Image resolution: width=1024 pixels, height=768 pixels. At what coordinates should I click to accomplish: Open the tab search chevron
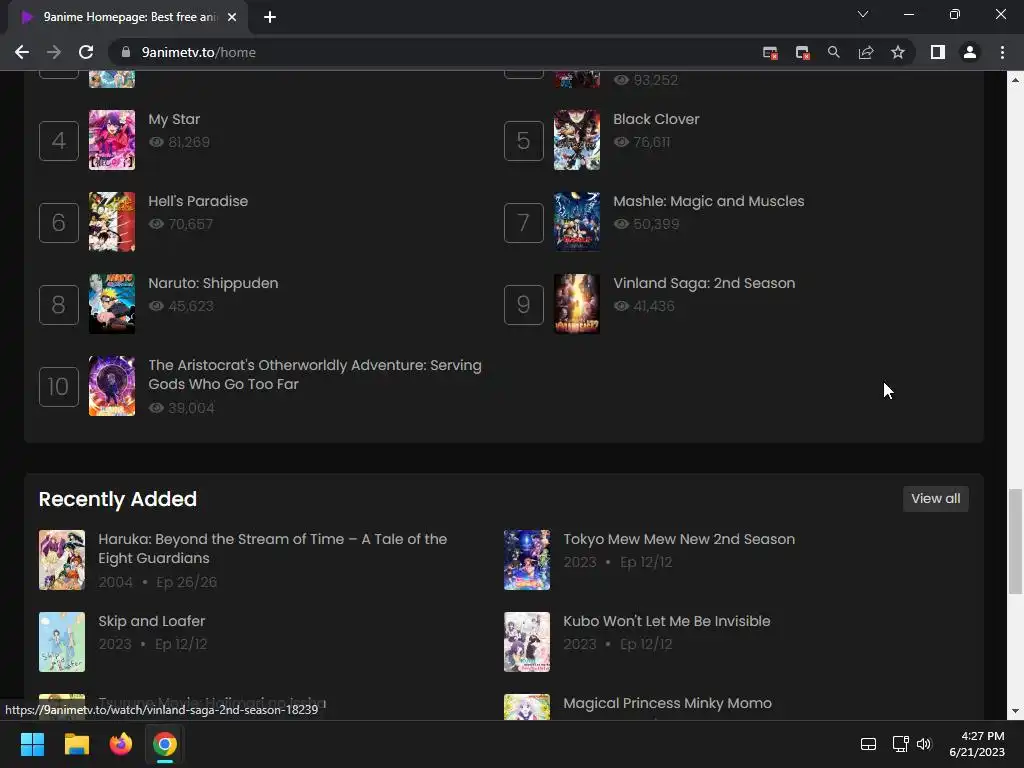pos(863,14)
